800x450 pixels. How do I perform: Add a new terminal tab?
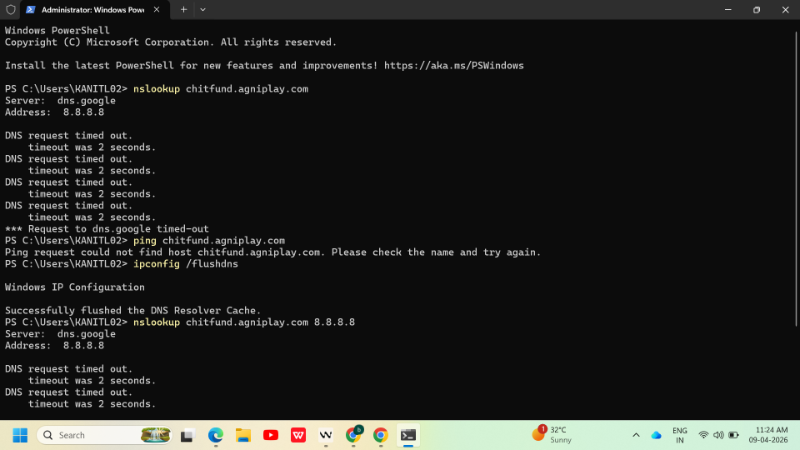coord(183,9)
